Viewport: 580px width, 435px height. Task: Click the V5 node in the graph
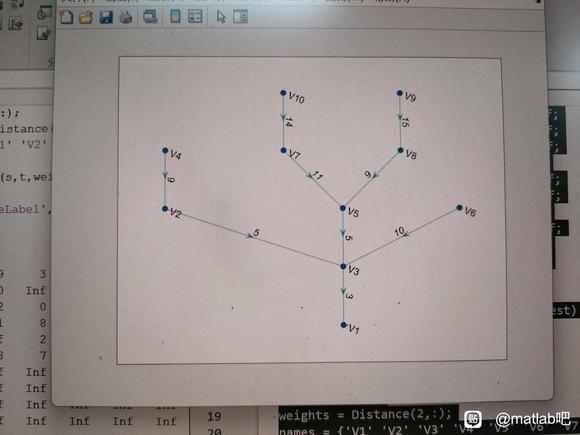[343, 208]
